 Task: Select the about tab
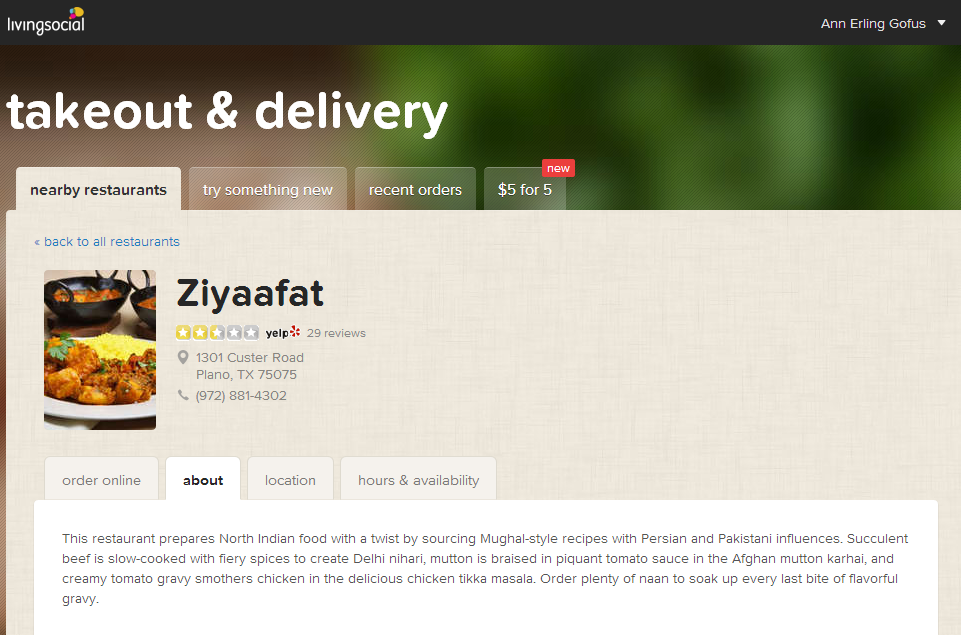(x=203, y=480)
